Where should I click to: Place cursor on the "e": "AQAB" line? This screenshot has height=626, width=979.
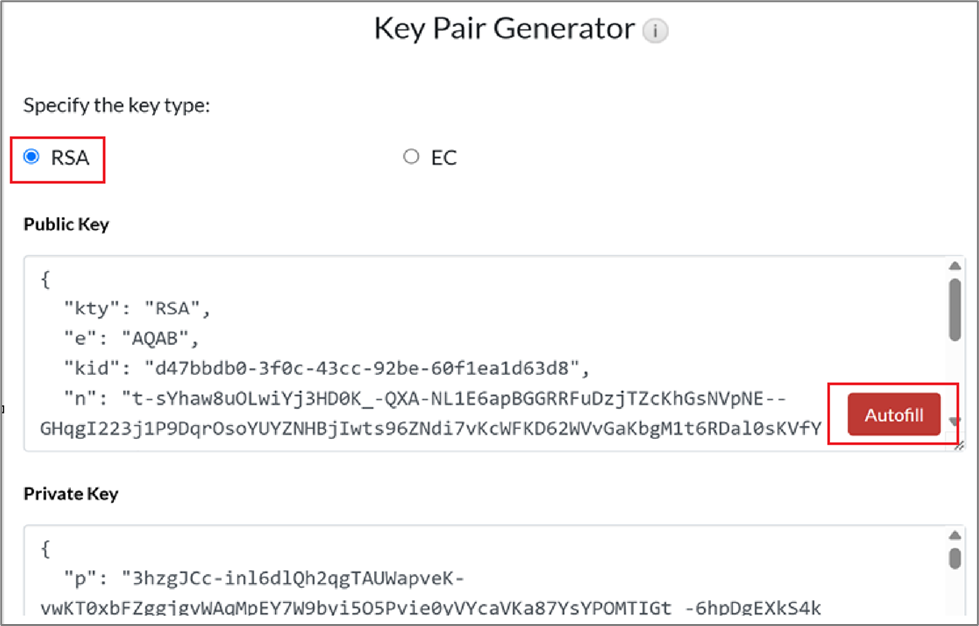click(135, 337)
